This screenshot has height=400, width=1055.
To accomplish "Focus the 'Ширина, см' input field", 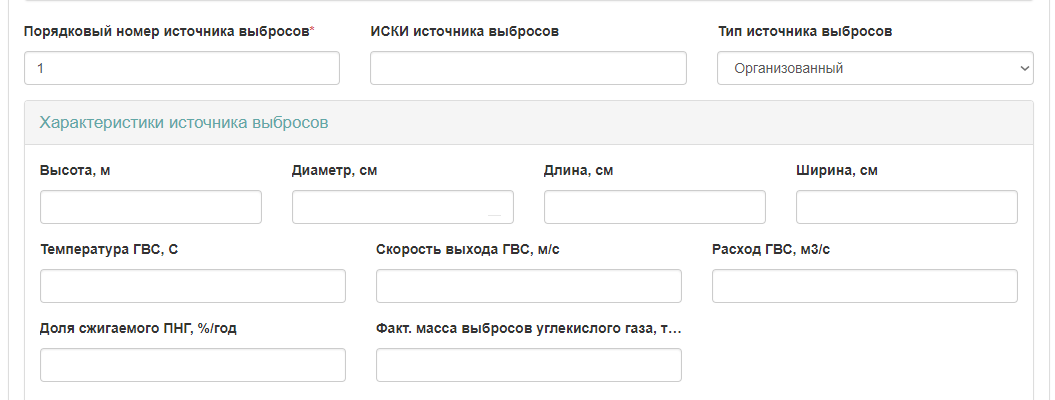I will (x=907, y=207).
